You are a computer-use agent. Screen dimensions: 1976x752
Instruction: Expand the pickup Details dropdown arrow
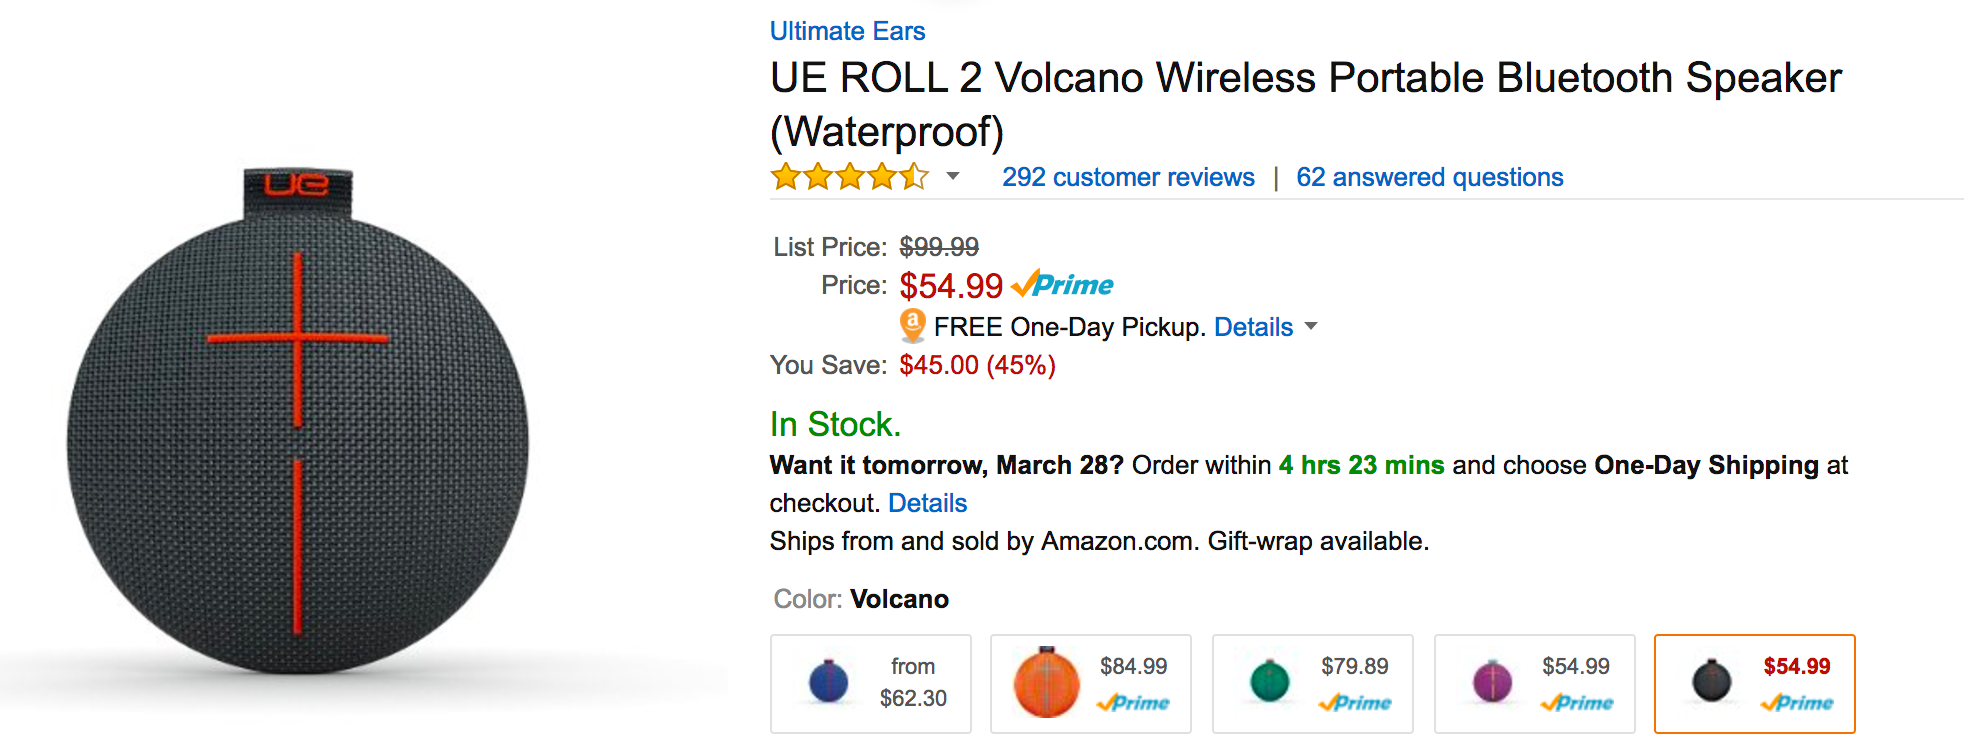click(1311, 327)
